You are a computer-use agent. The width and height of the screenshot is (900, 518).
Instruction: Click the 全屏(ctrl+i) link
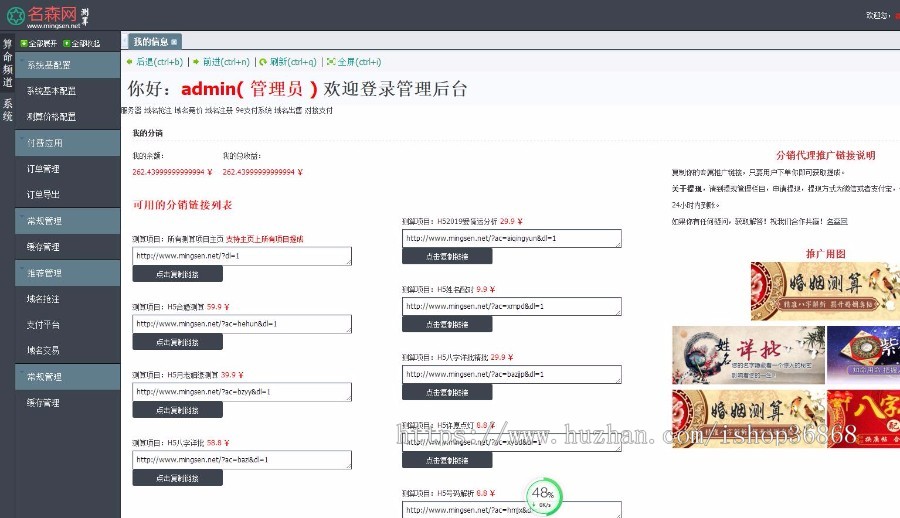tap(359, 62)
